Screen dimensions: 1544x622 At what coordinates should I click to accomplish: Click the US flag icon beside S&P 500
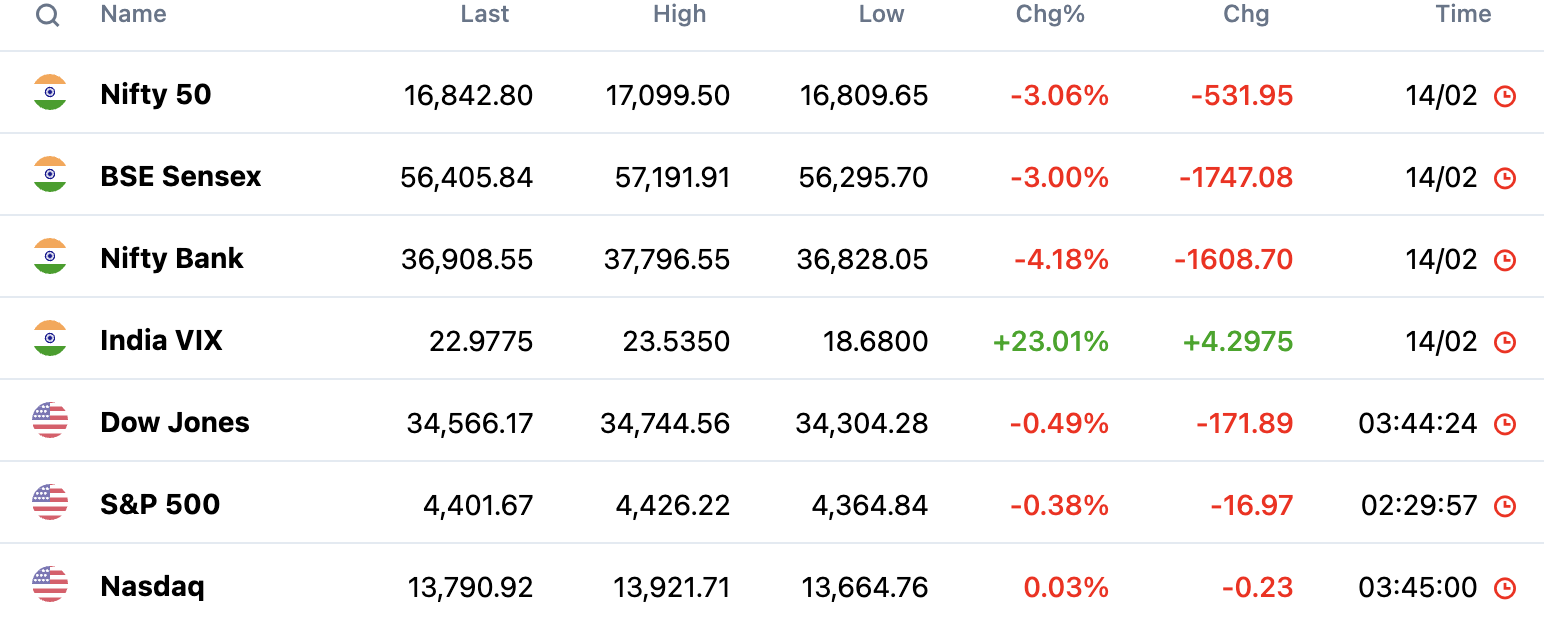point(50,502)
